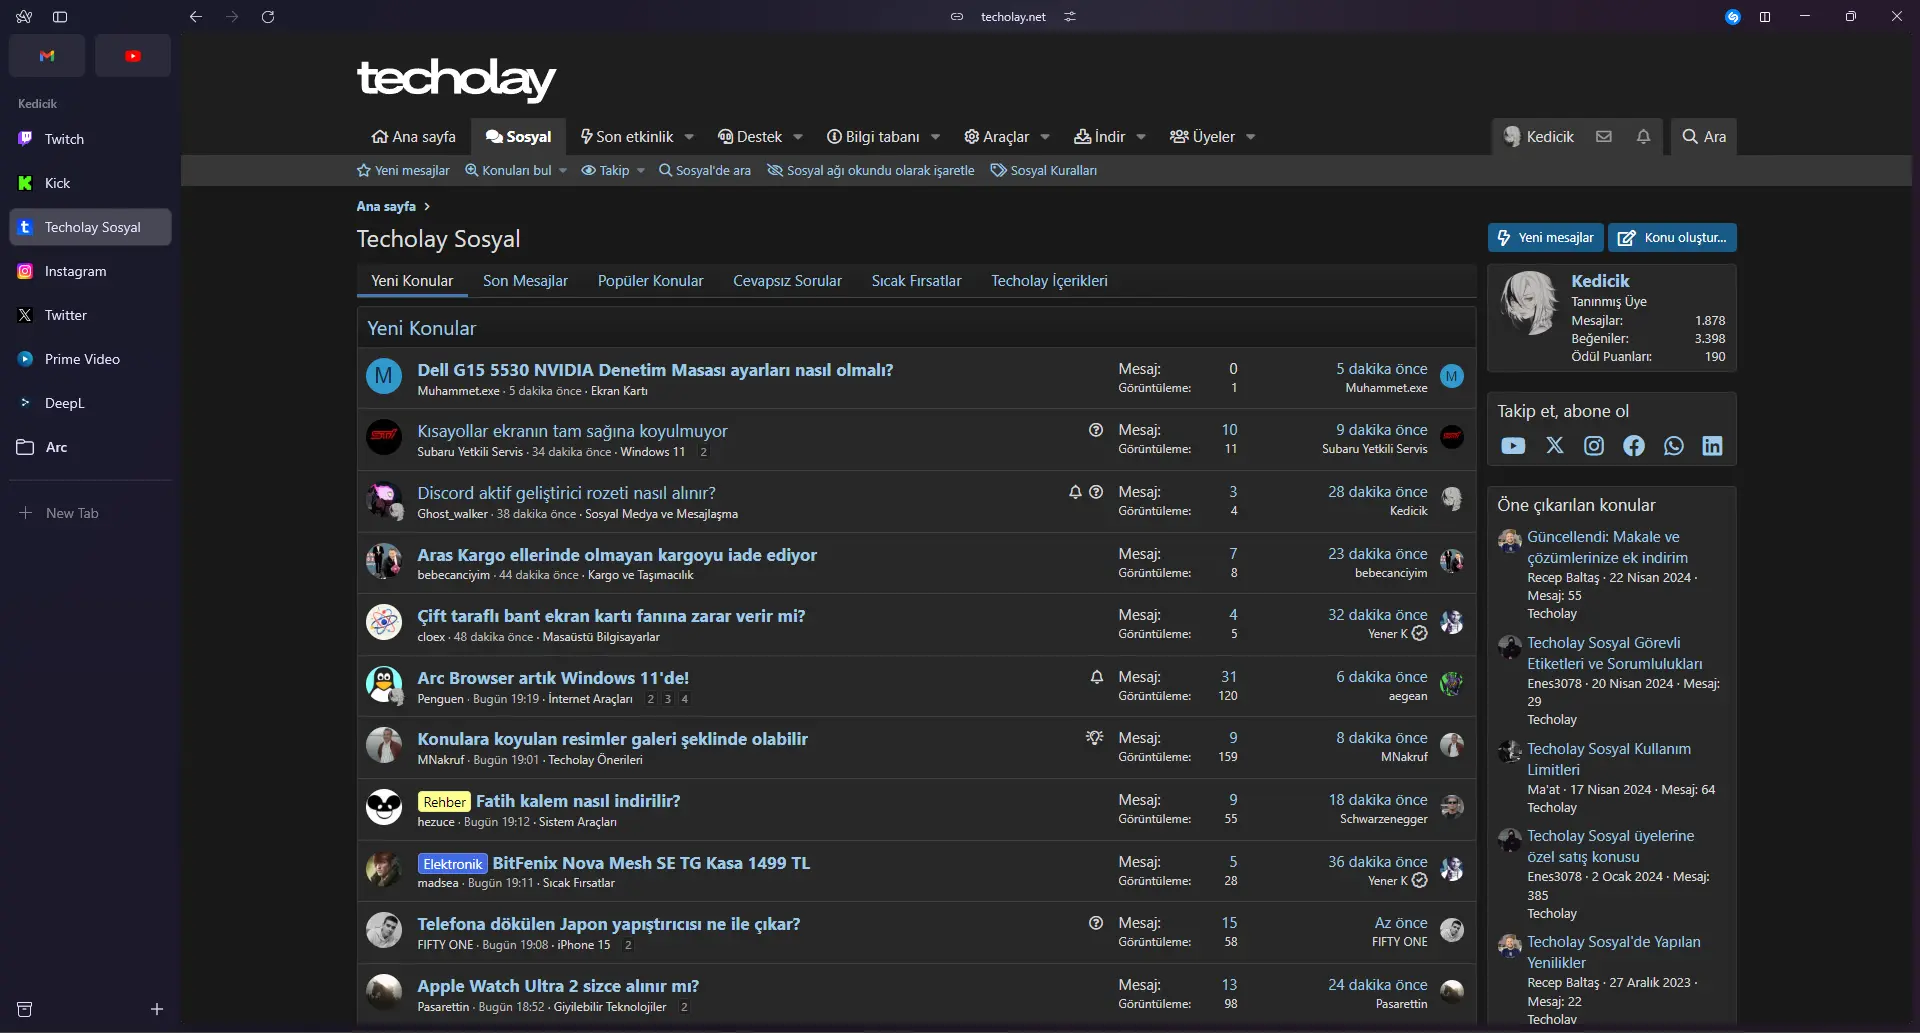Open Techolay's X social icon in the follow panel

tap(1555, 446)
